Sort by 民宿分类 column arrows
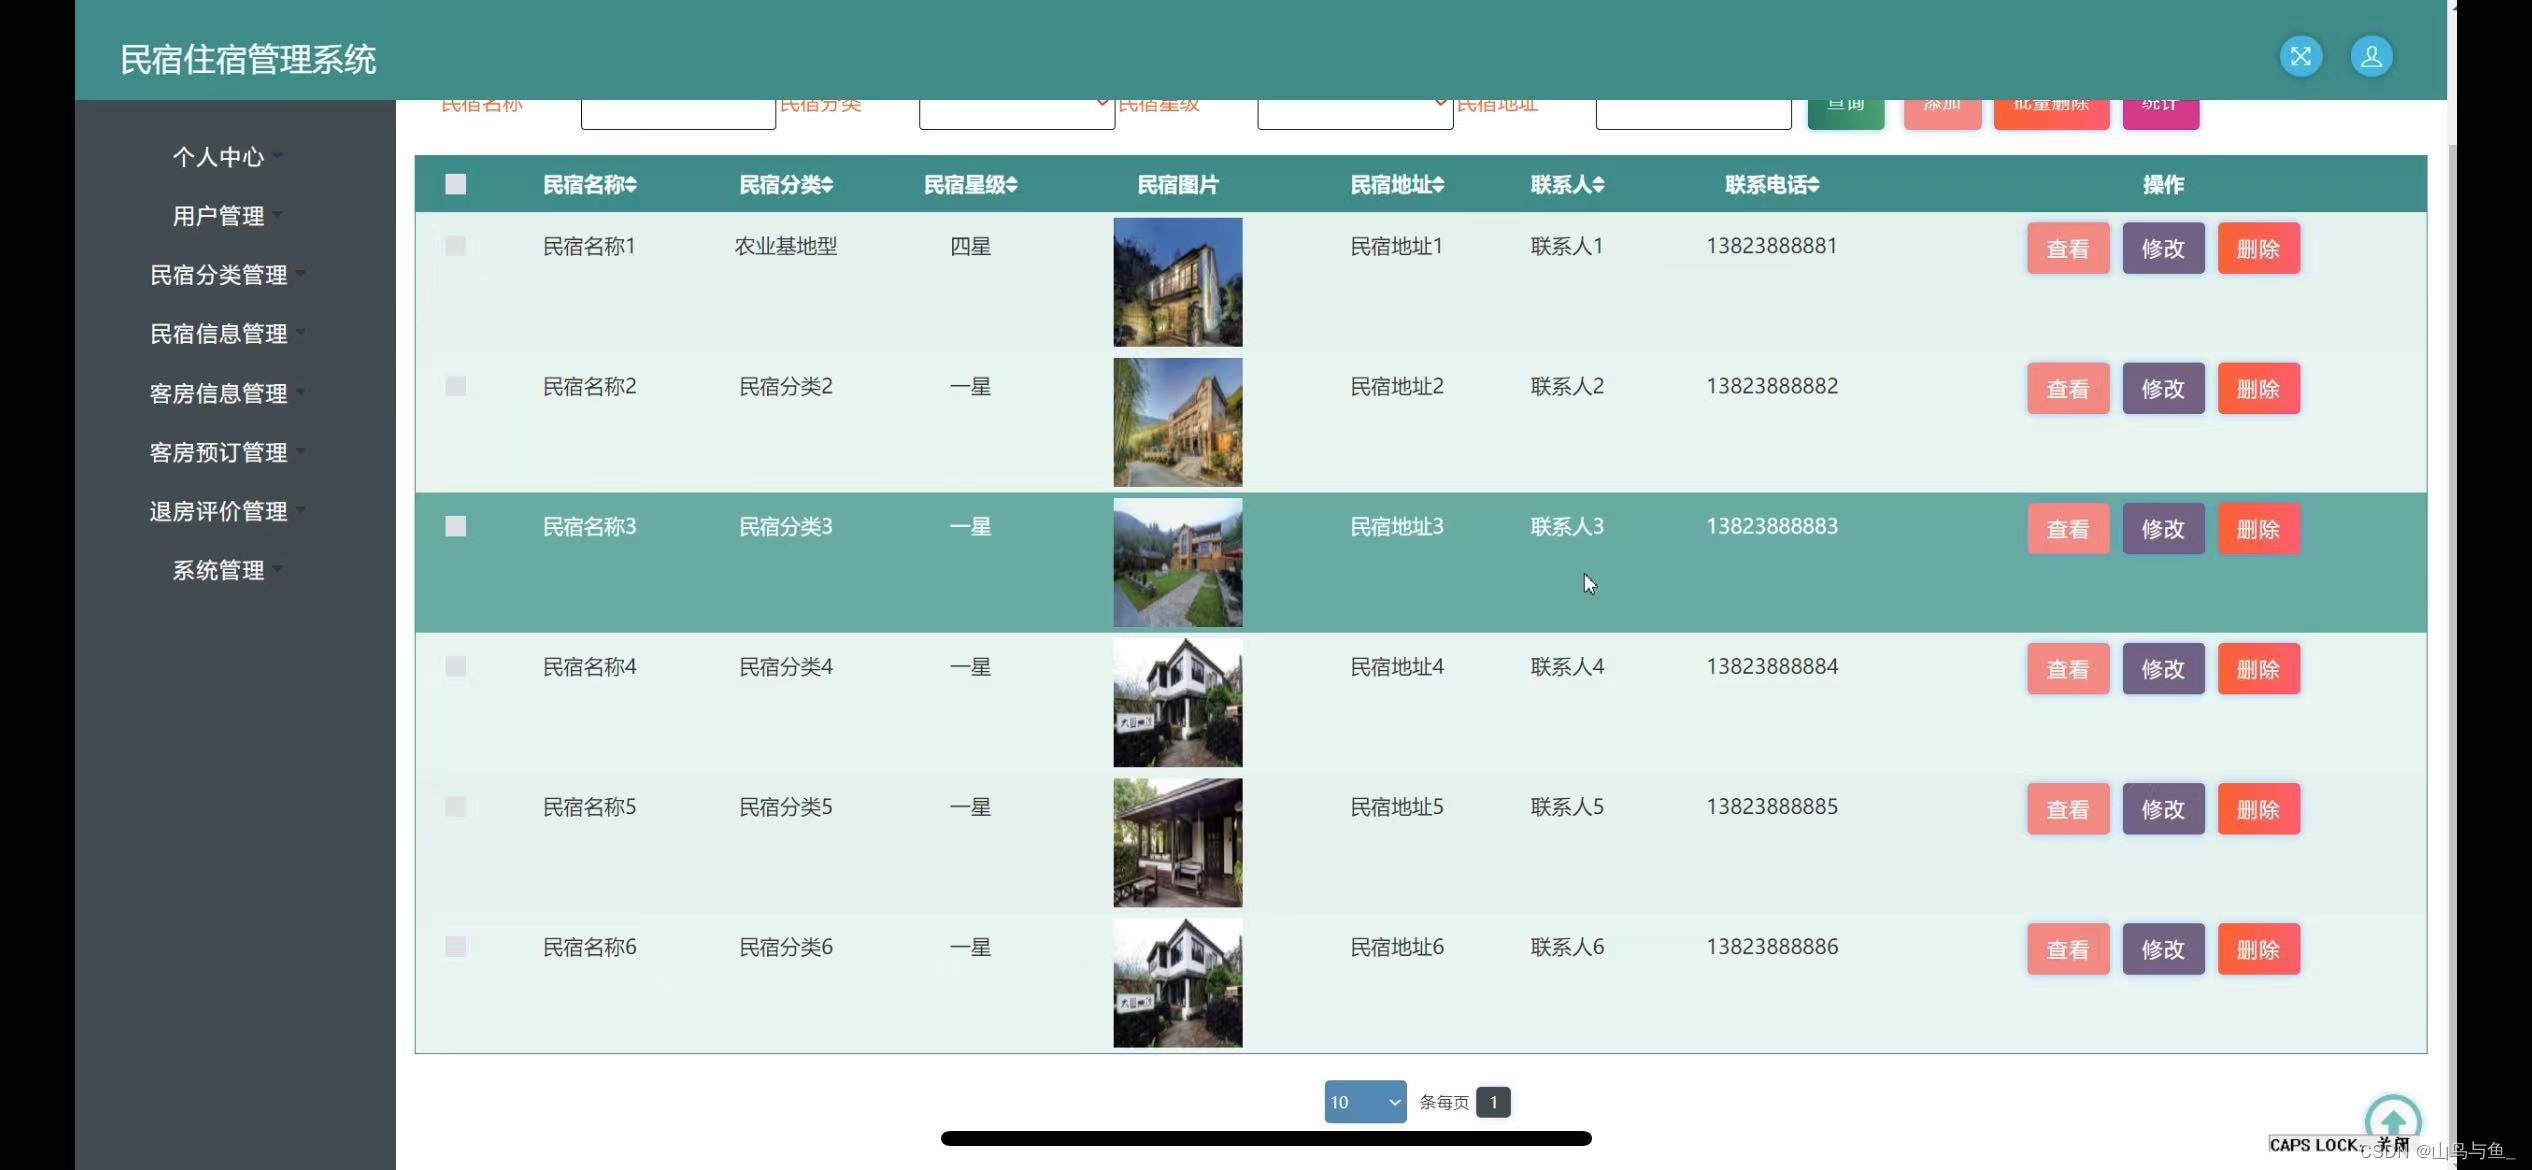The height and width of the screenshot is (1170, 2532). click(x=827, y=185)
